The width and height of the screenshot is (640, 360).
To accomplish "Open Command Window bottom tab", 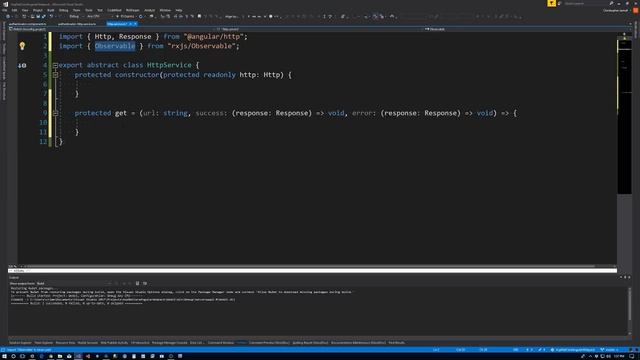I will pos(221,343).
